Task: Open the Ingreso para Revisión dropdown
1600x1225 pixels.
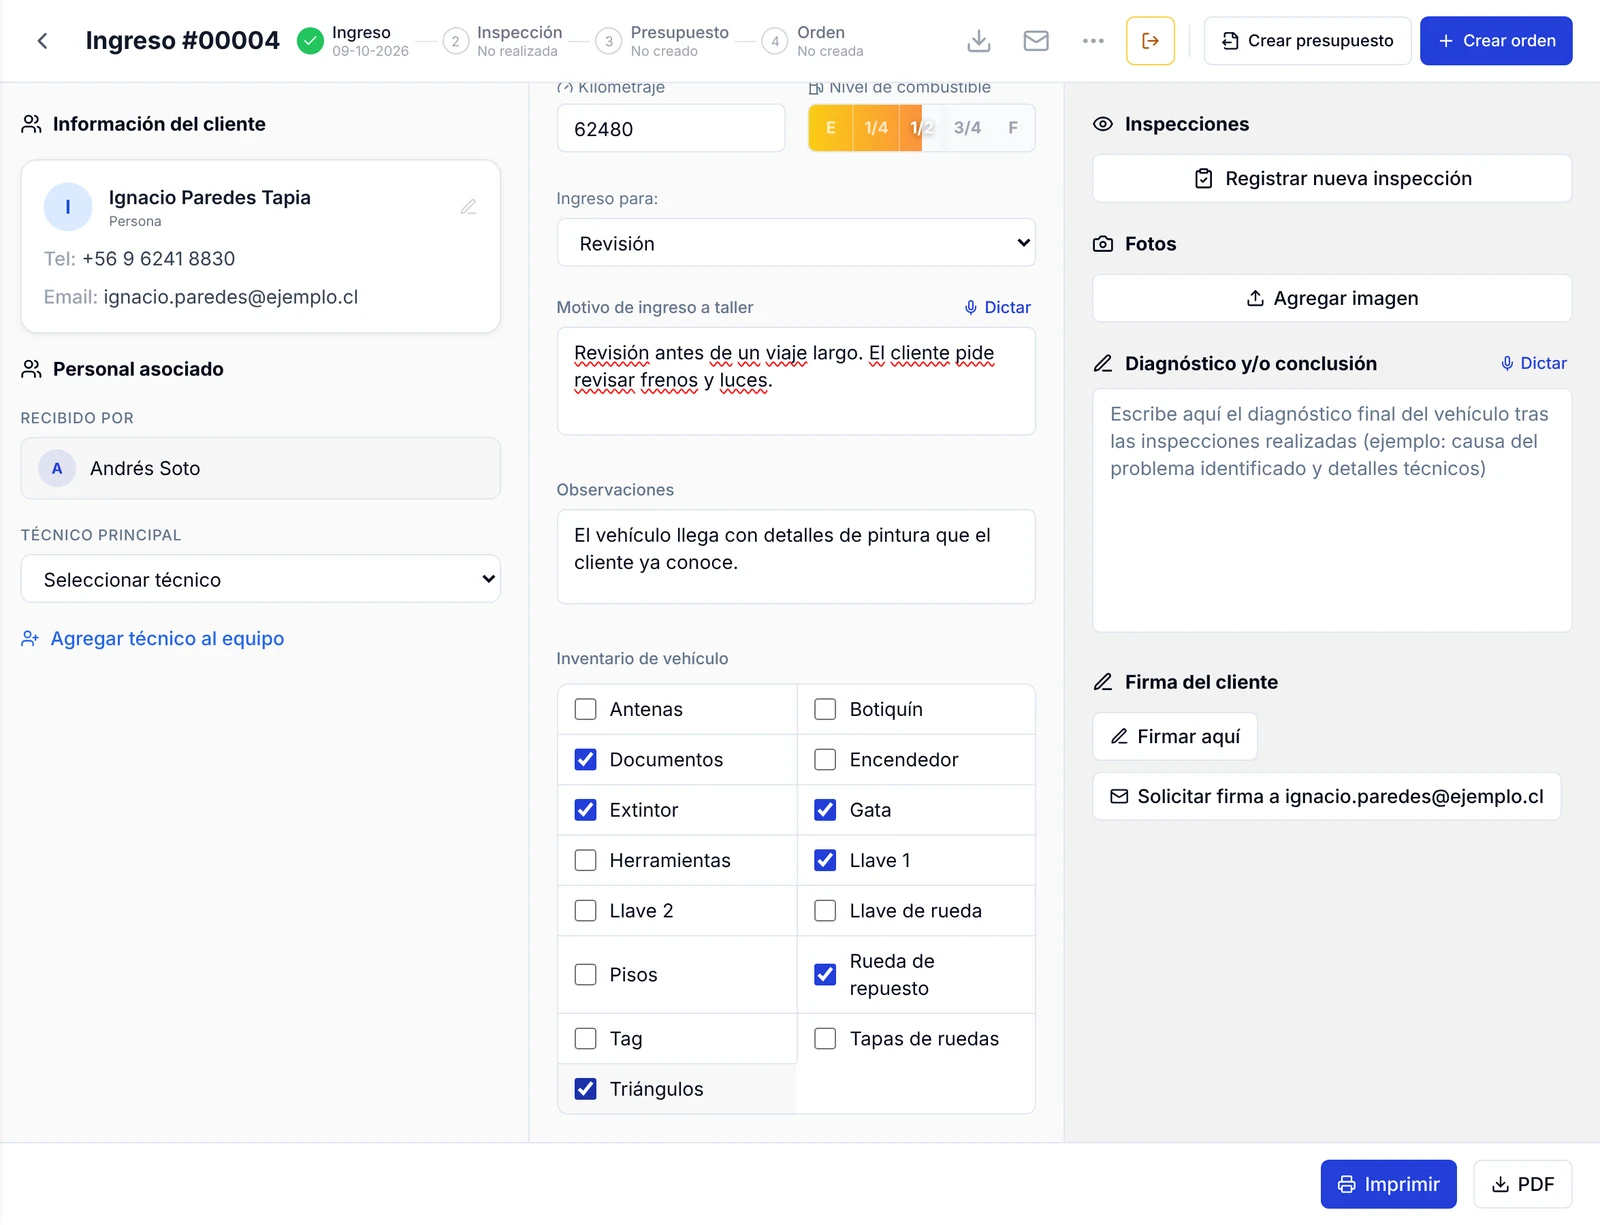Action: (796, 243)
